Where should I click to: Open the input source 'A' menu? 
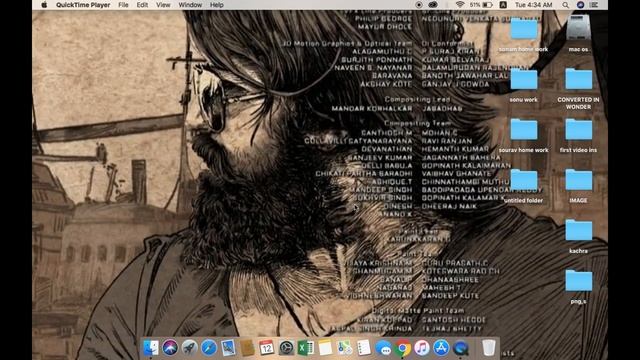click(x=503, y=5)
